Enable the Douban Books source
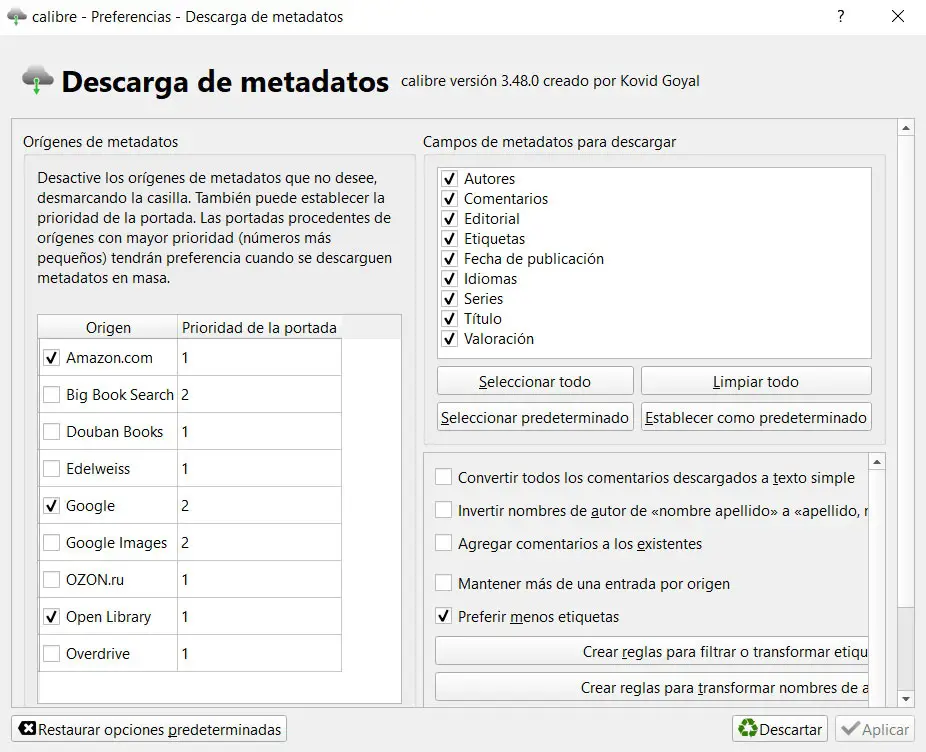 click(x=51, y=432)
